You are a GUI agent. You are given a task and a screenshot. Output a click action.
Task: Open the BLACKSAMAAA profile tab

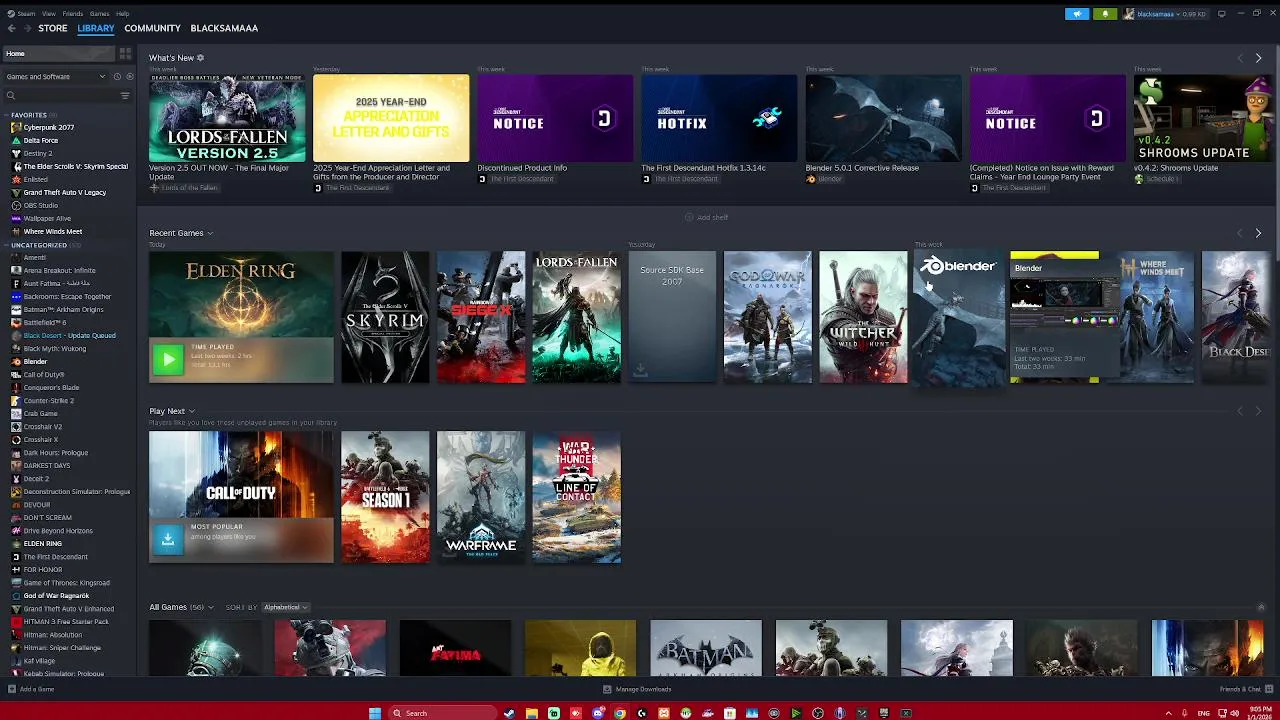[224, 28]
